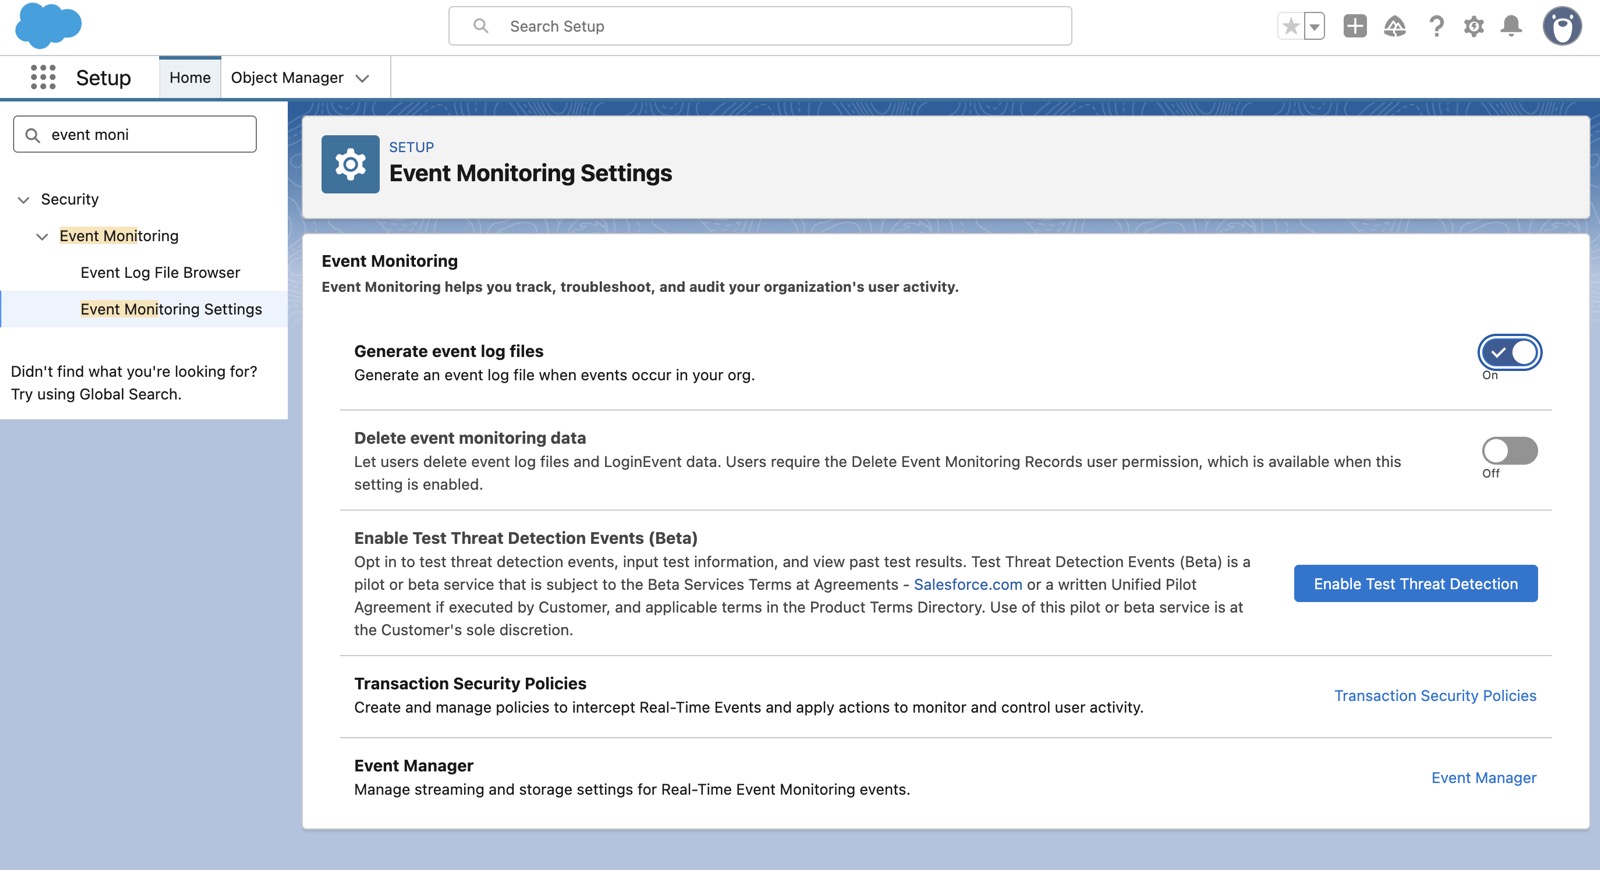
Task: Click the Delete event monitoring data heading
Action: (x=470, y=438)
